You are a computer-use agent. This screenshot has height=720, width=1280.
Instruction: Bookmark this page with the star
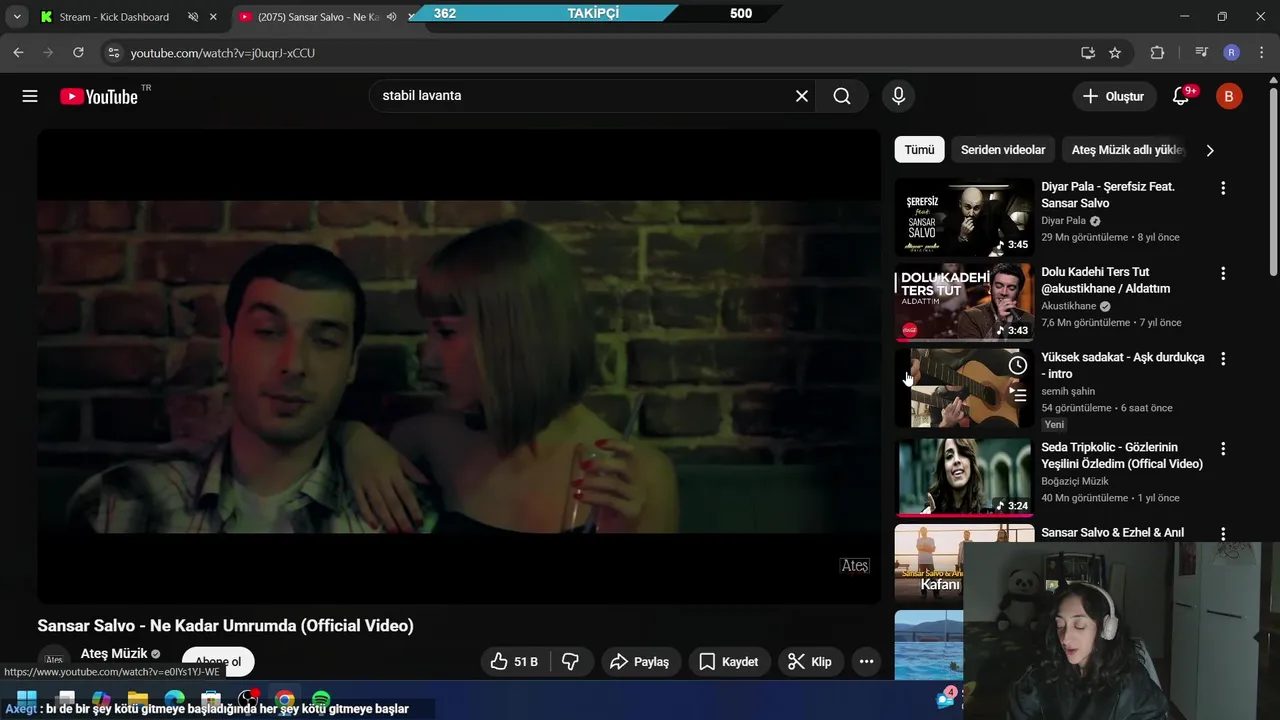(1115, 53)
